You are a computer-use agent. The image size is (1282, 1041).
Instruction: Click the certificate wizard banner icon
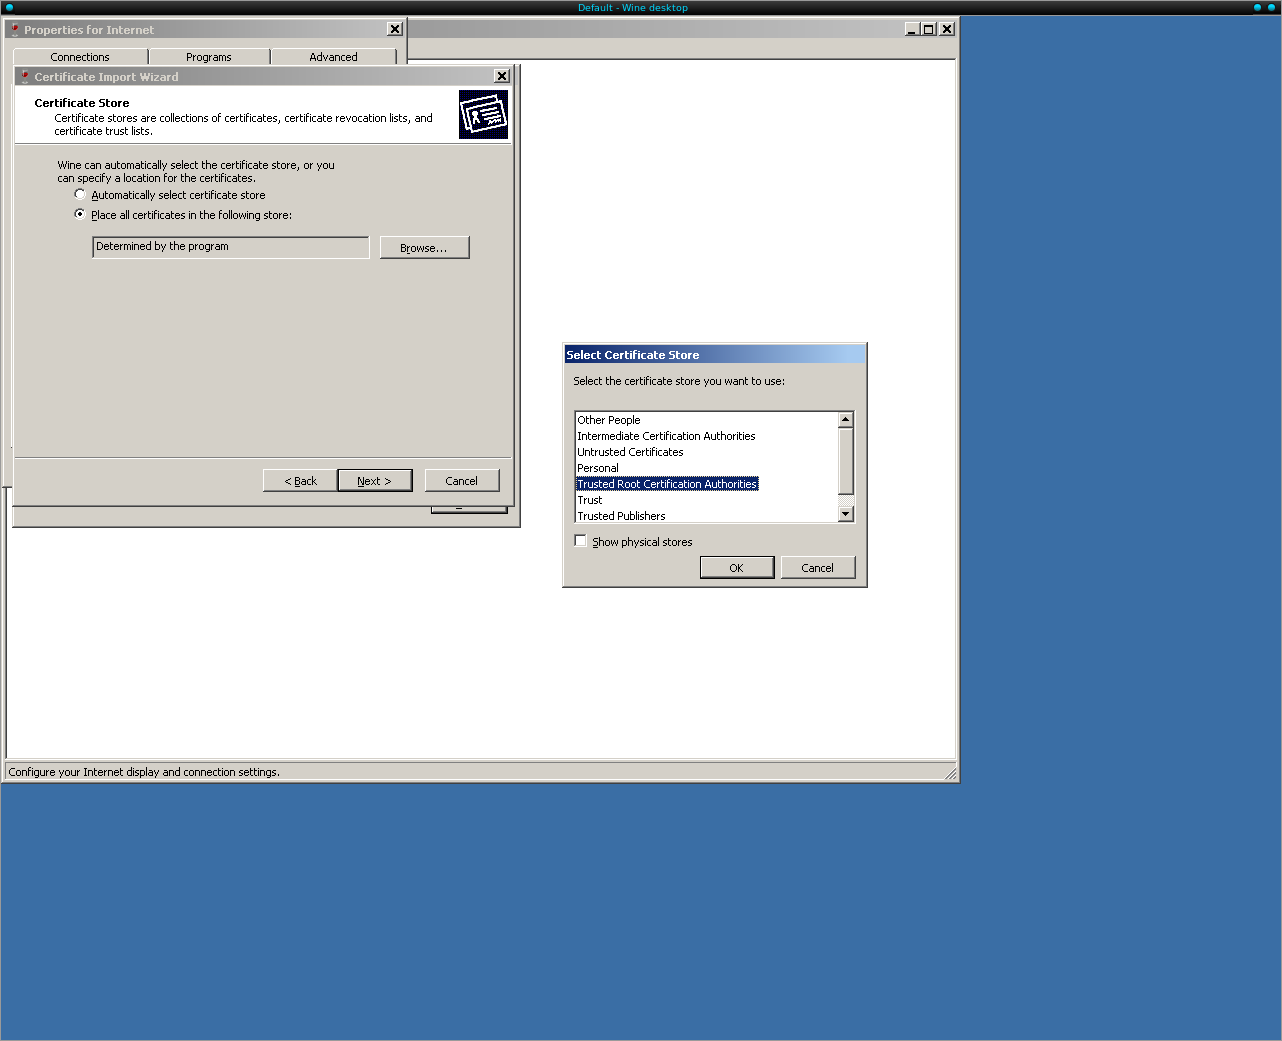point(484,114)
